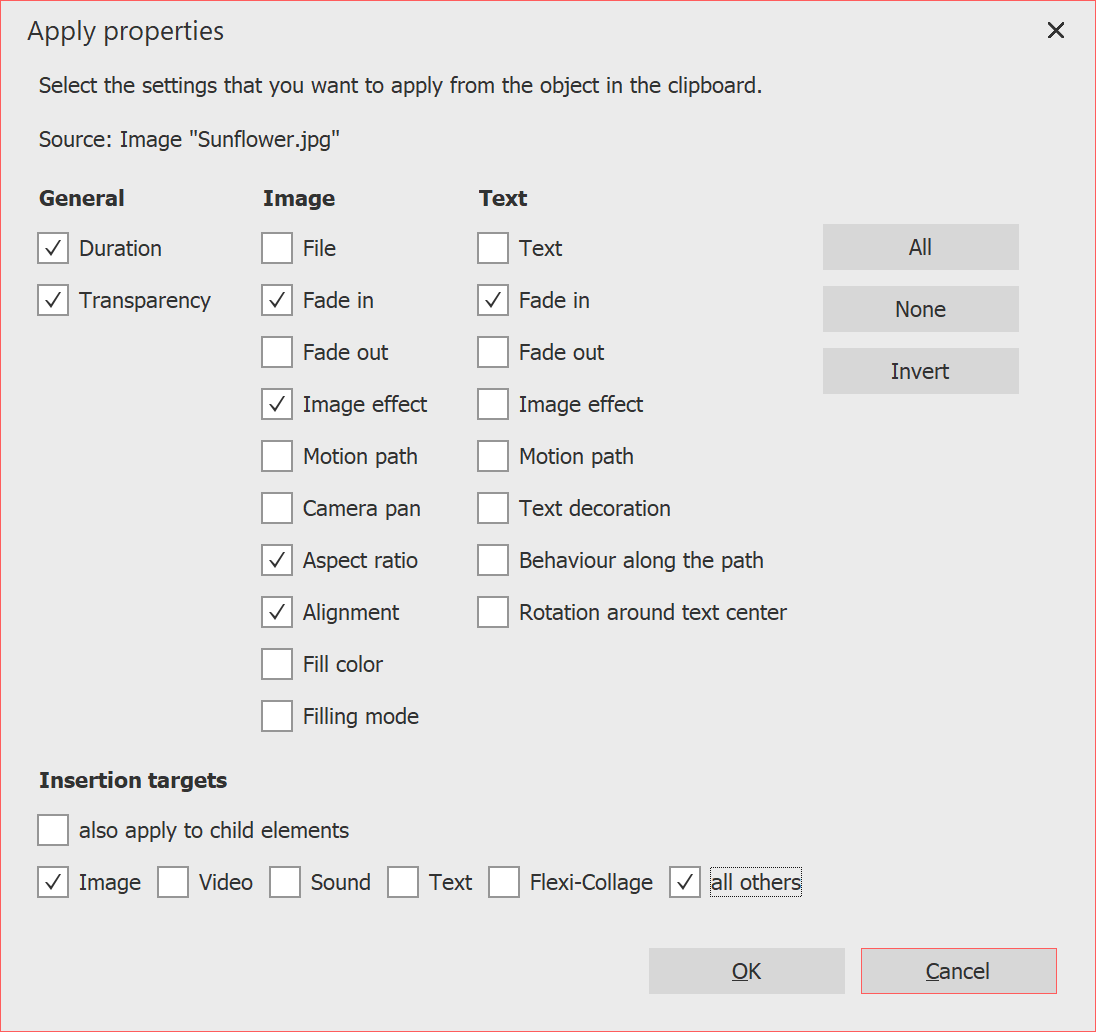
Task: Uncheck the Aspect ratio checkbox
Action: 277,560
